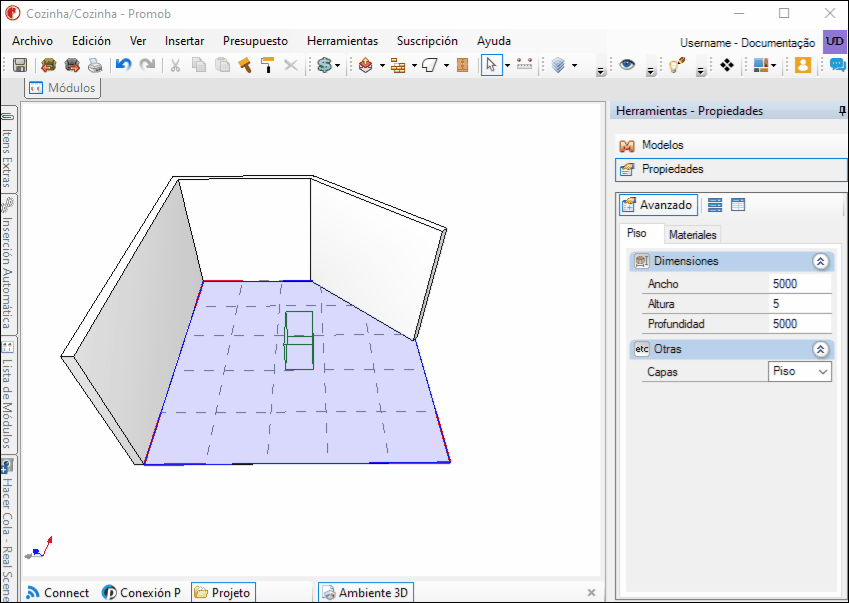This screenshot has width=849, height=603.
Task: Redo the last undone action
Action: (x=147, y=65)
